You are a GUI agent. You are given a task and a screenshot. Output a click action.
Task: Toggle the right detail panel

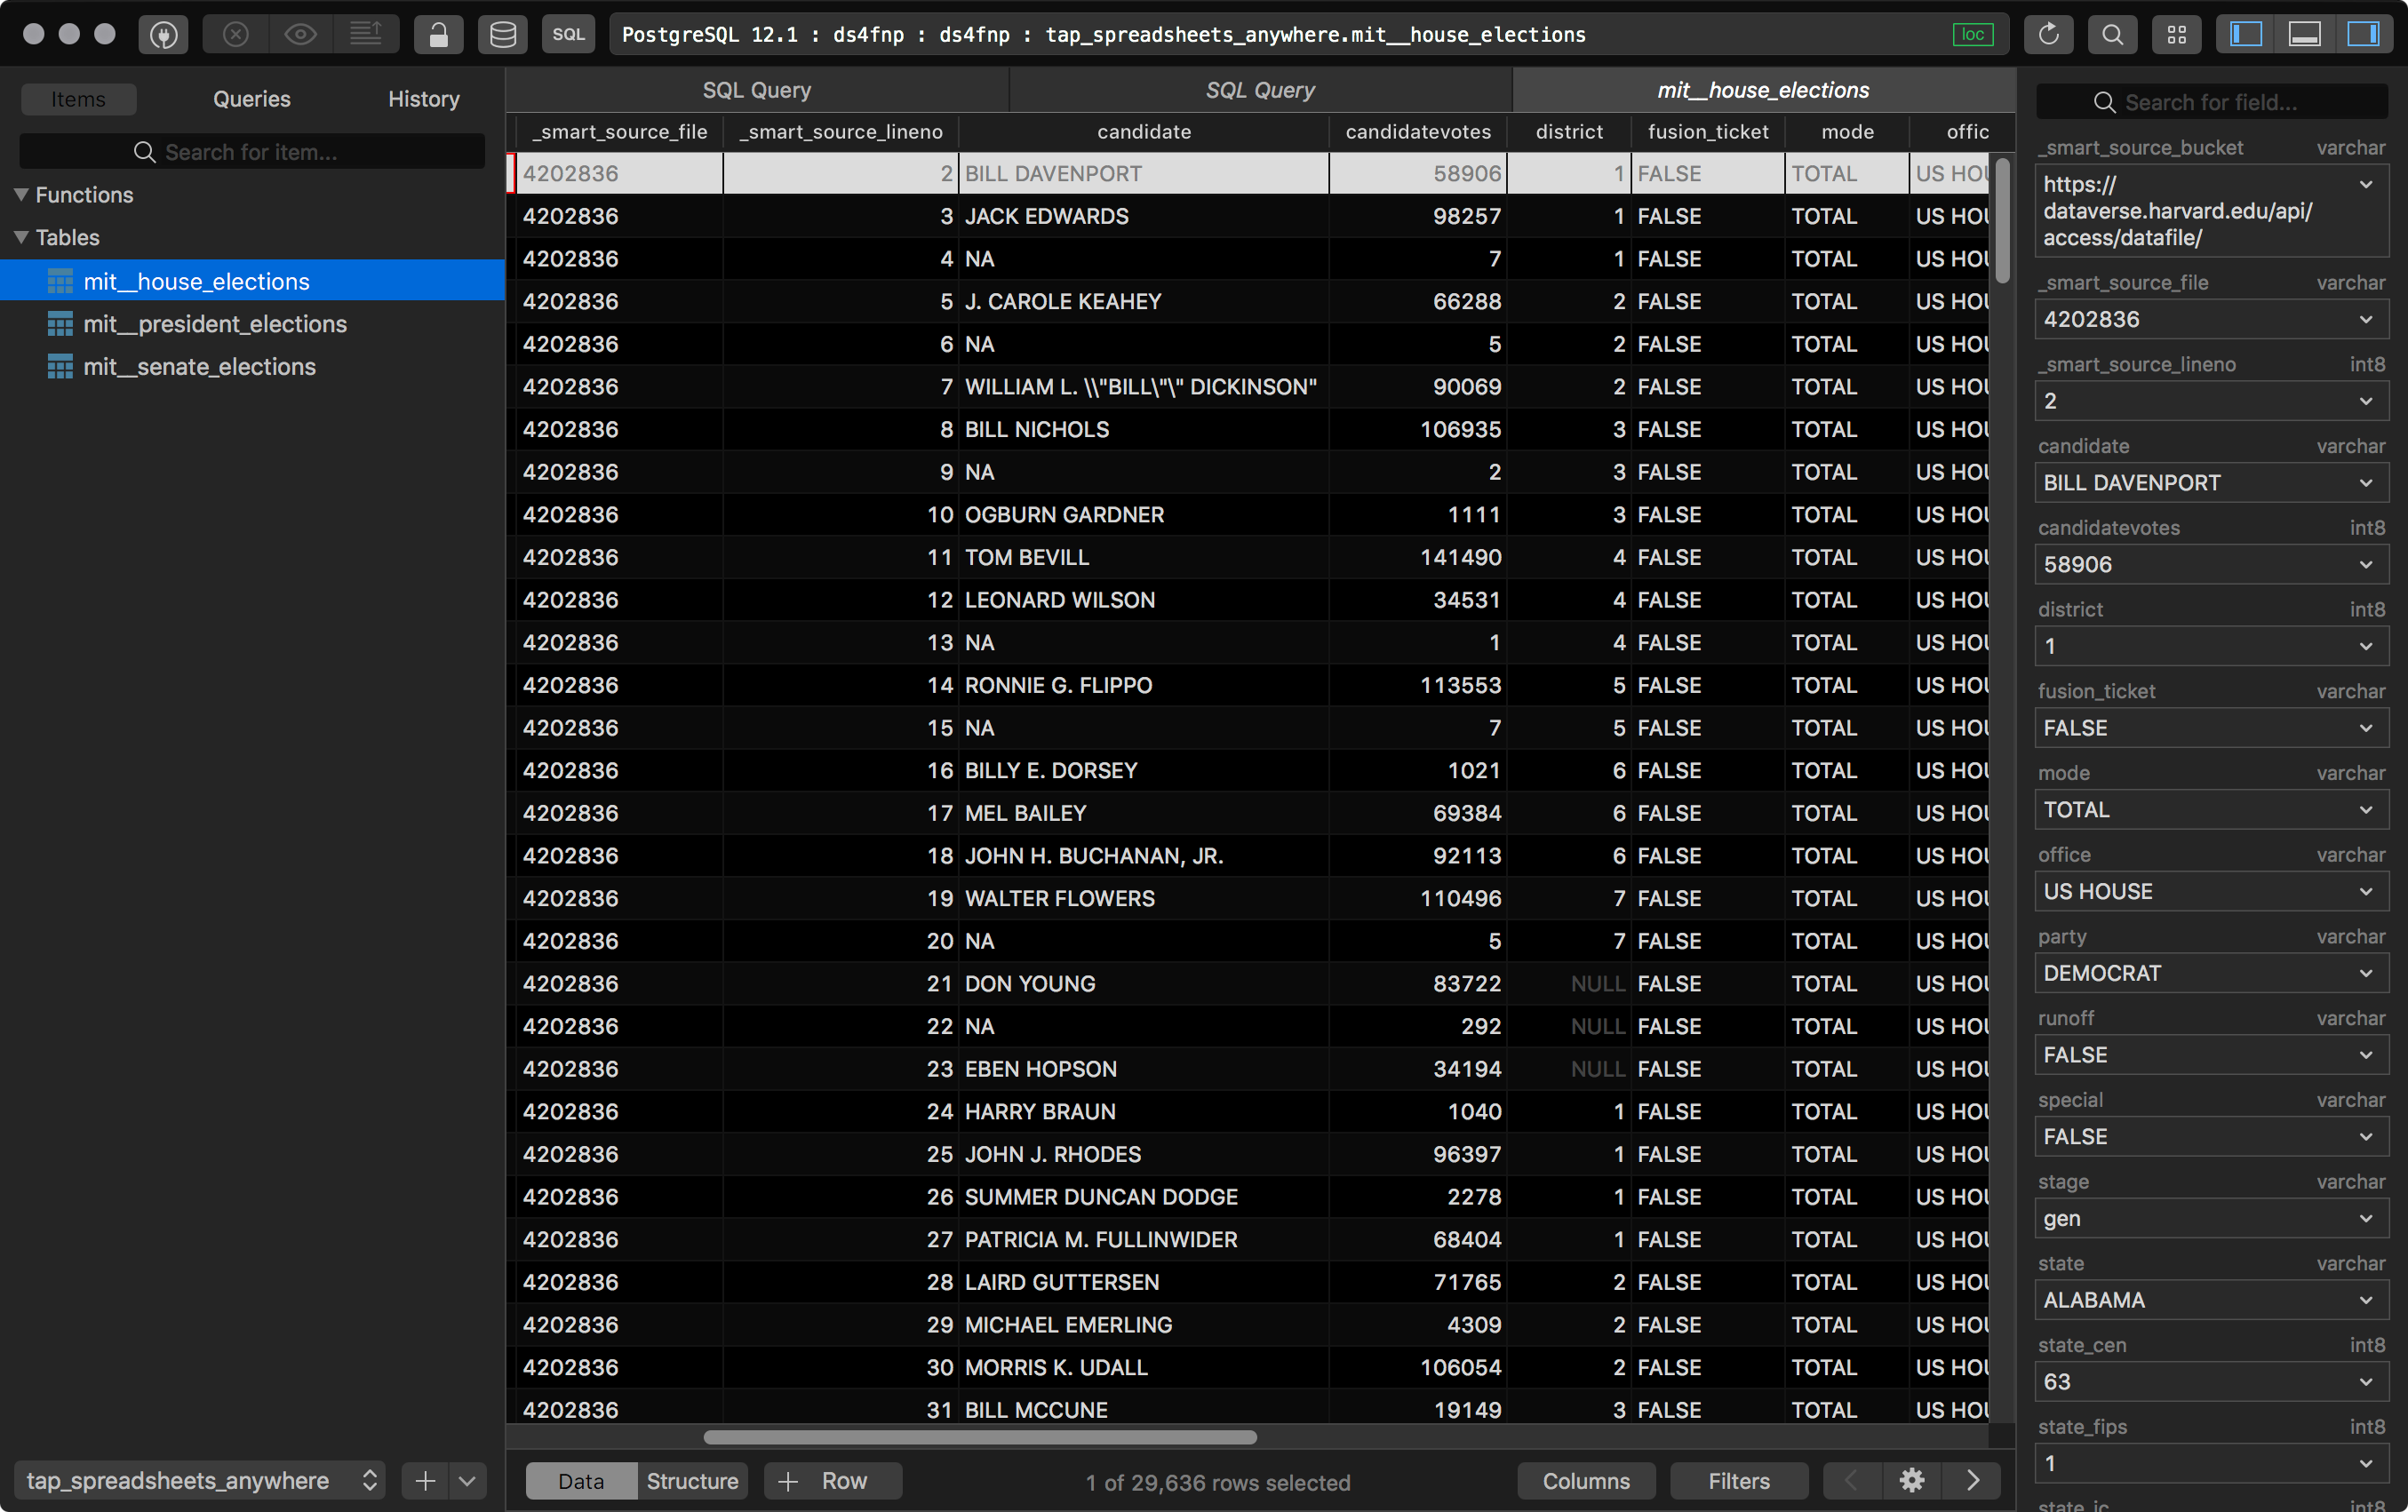[2363, 35]
